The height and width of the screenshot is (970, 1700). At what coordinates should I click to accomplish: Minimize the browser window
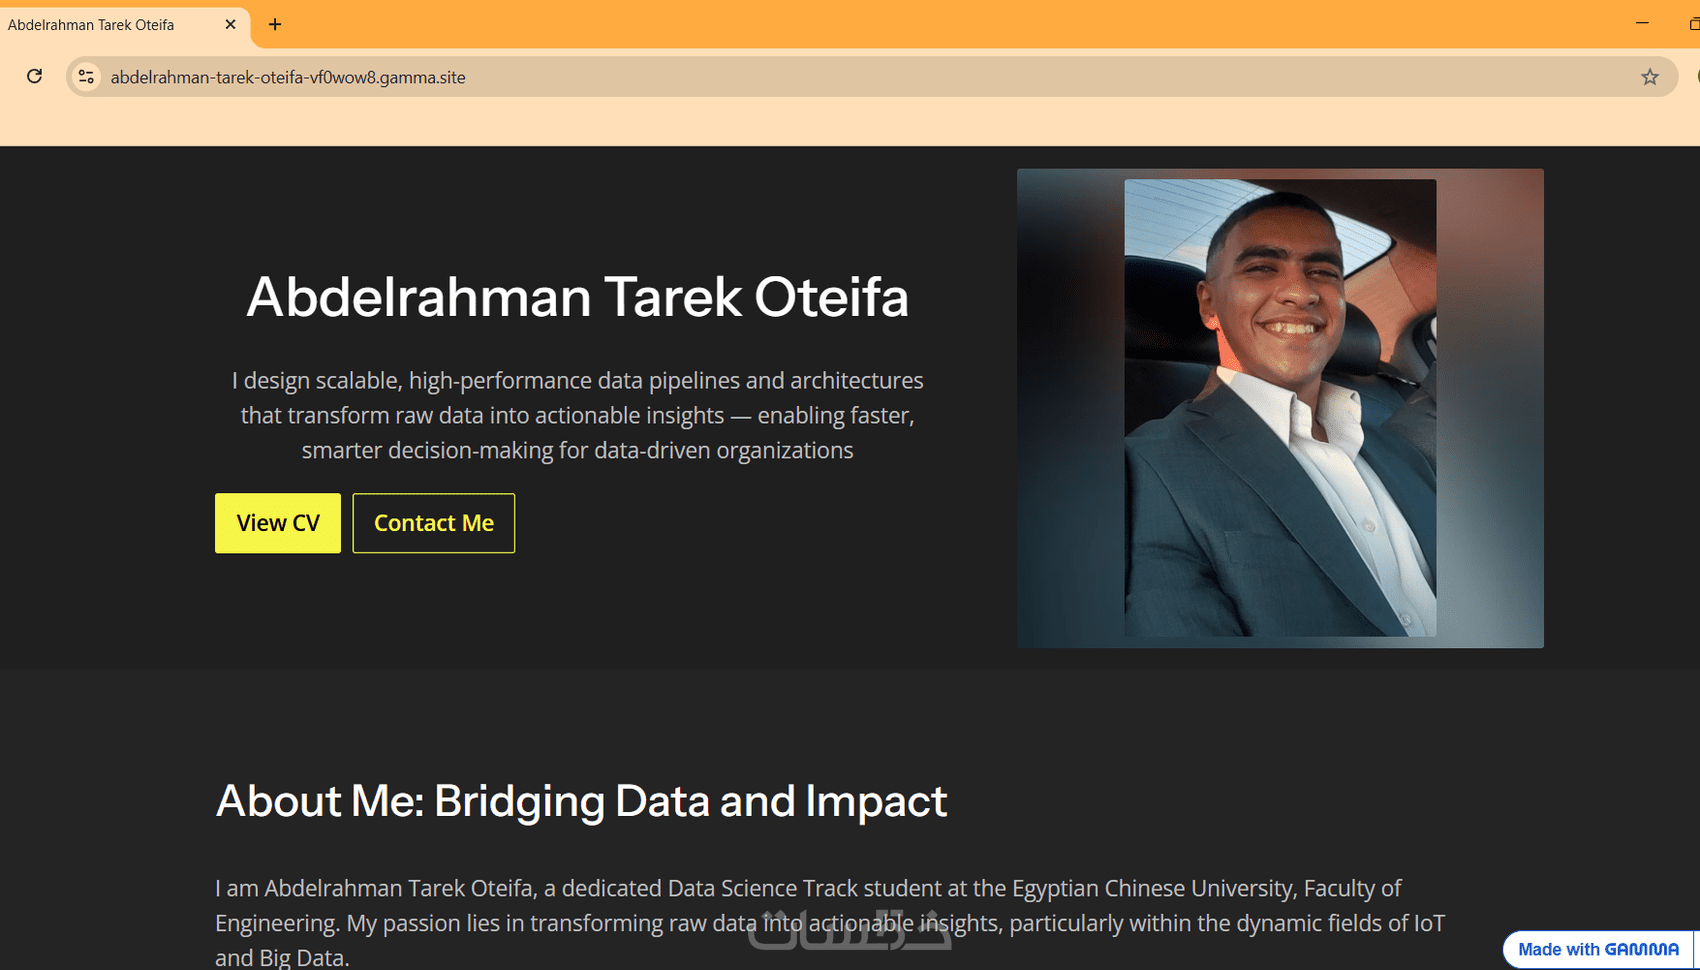(x=1641, y=23)
